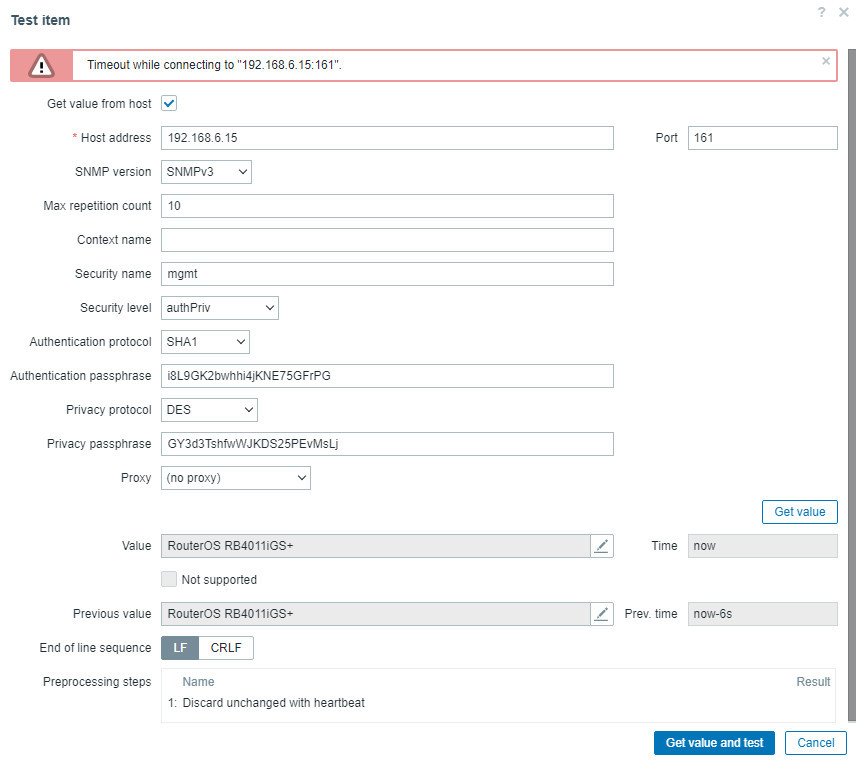Edit the Value field with pencil icon
Viewport: 856px width, 762px height.
pos(601,546)
